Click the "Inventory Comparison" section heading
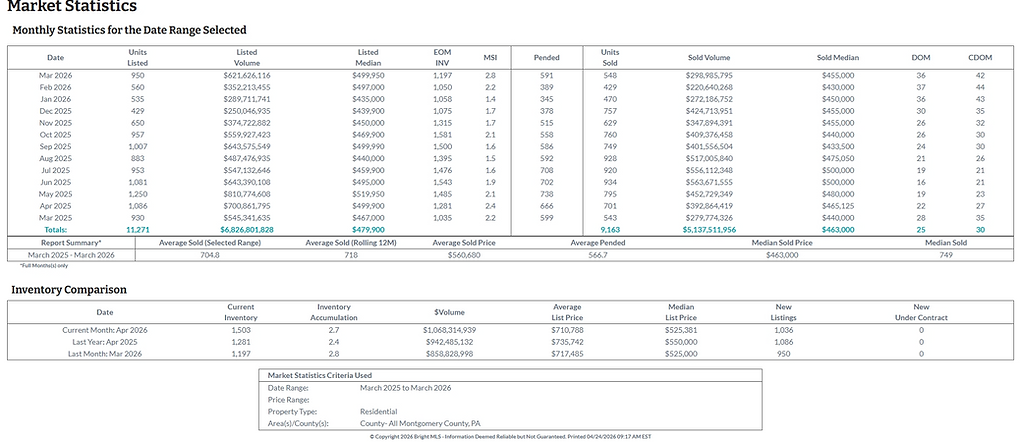The width and height of the screenshot is (1021, 442). tap(68, 290)
